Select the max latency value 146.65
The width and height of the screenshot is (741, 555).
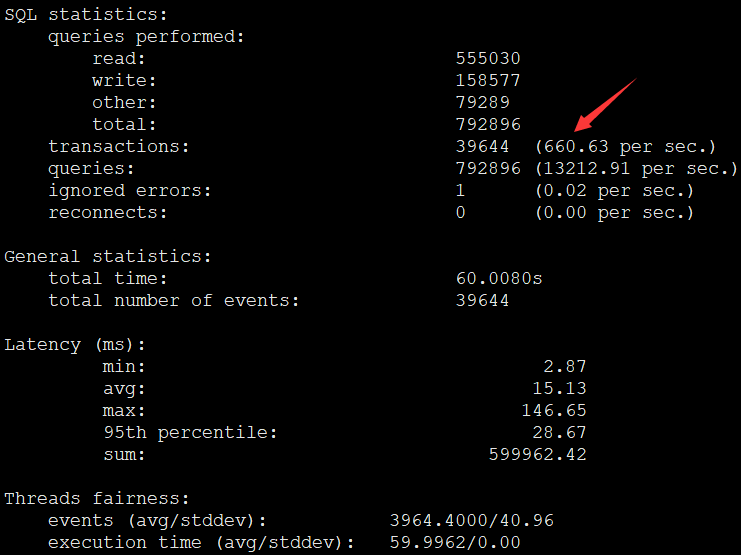point(554,410)
